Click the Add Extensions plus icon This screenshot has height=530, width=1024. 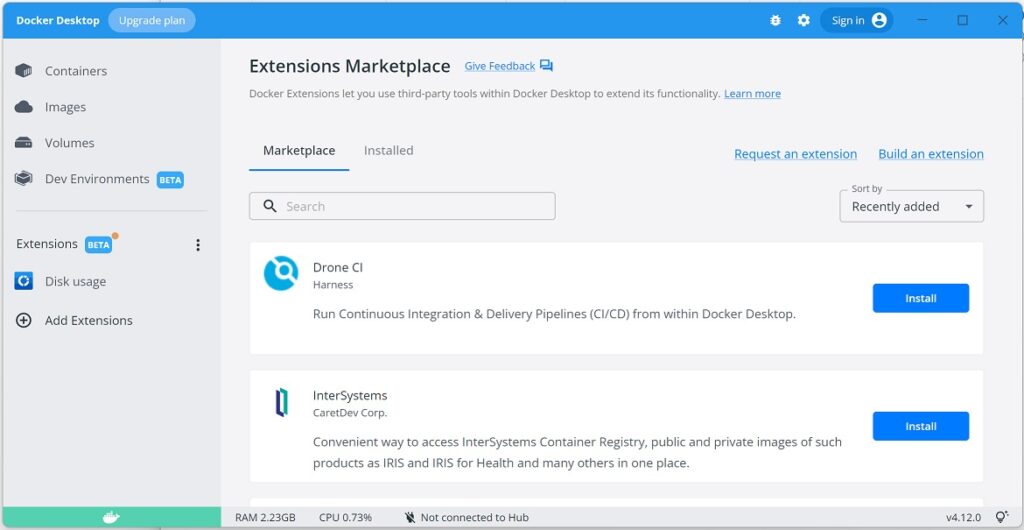pos(24,320)
